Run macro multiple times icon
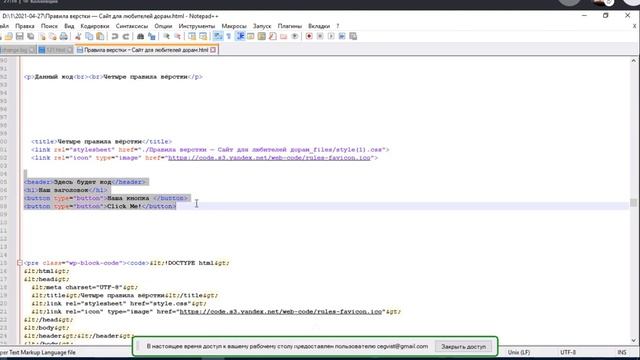The image size is (640, 360). 342,36
